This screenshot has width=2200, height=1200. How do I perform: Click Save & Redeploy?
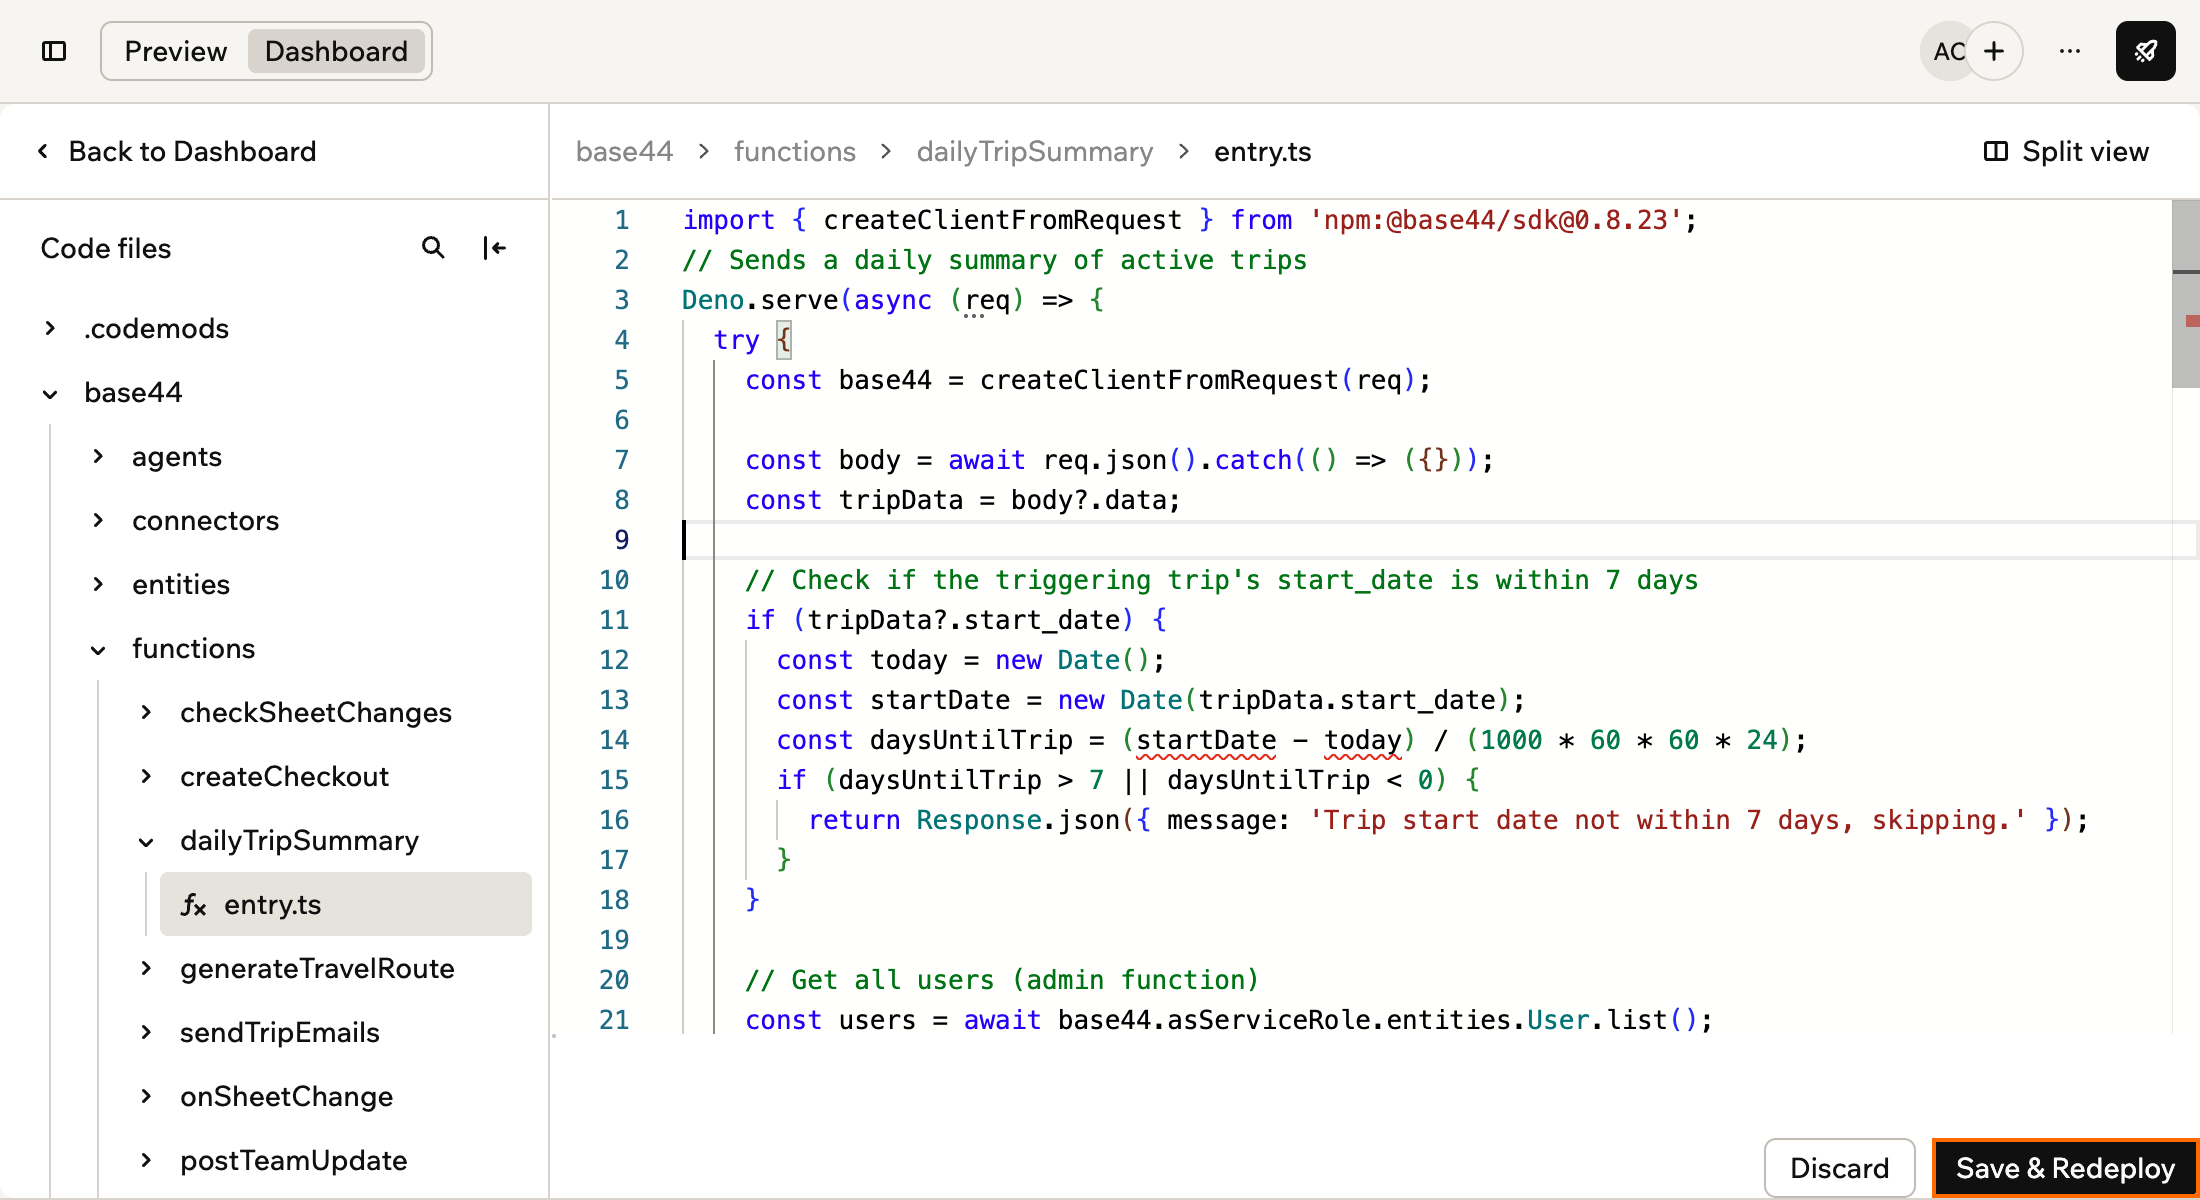pos(2066,1168)
